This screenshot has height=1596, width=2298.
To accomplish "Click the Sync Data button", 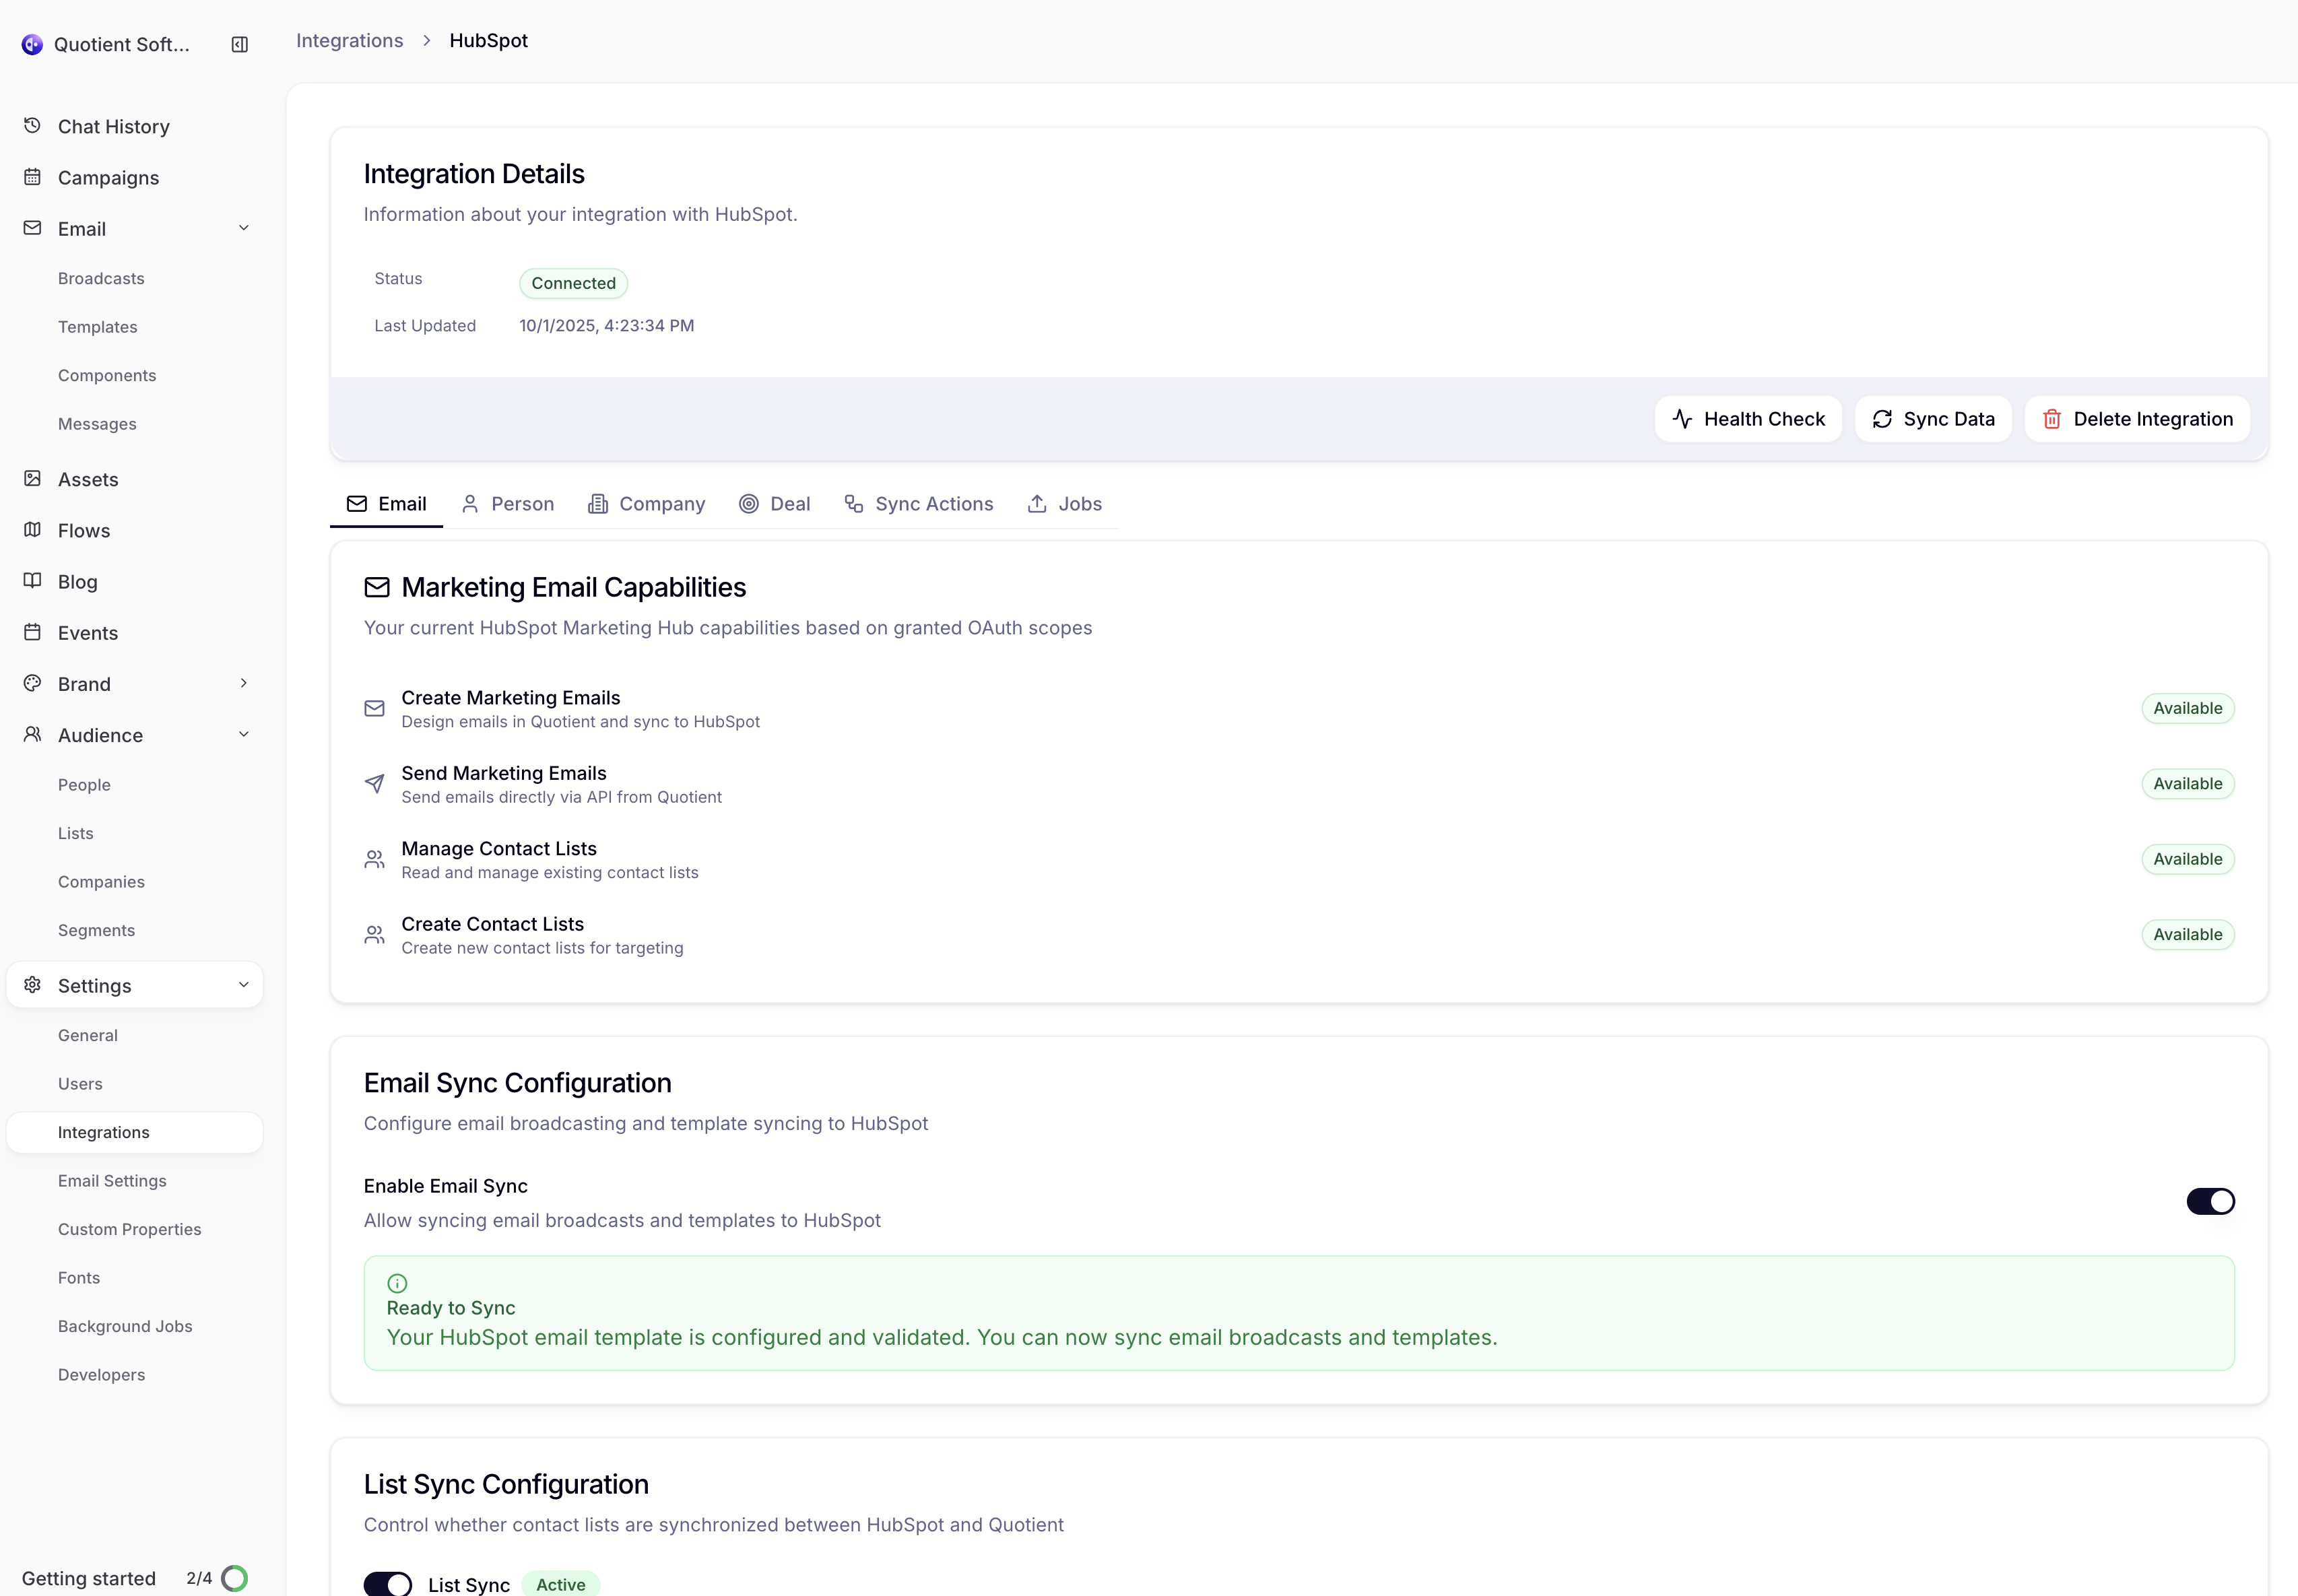I will click(x=1933, y=418).
